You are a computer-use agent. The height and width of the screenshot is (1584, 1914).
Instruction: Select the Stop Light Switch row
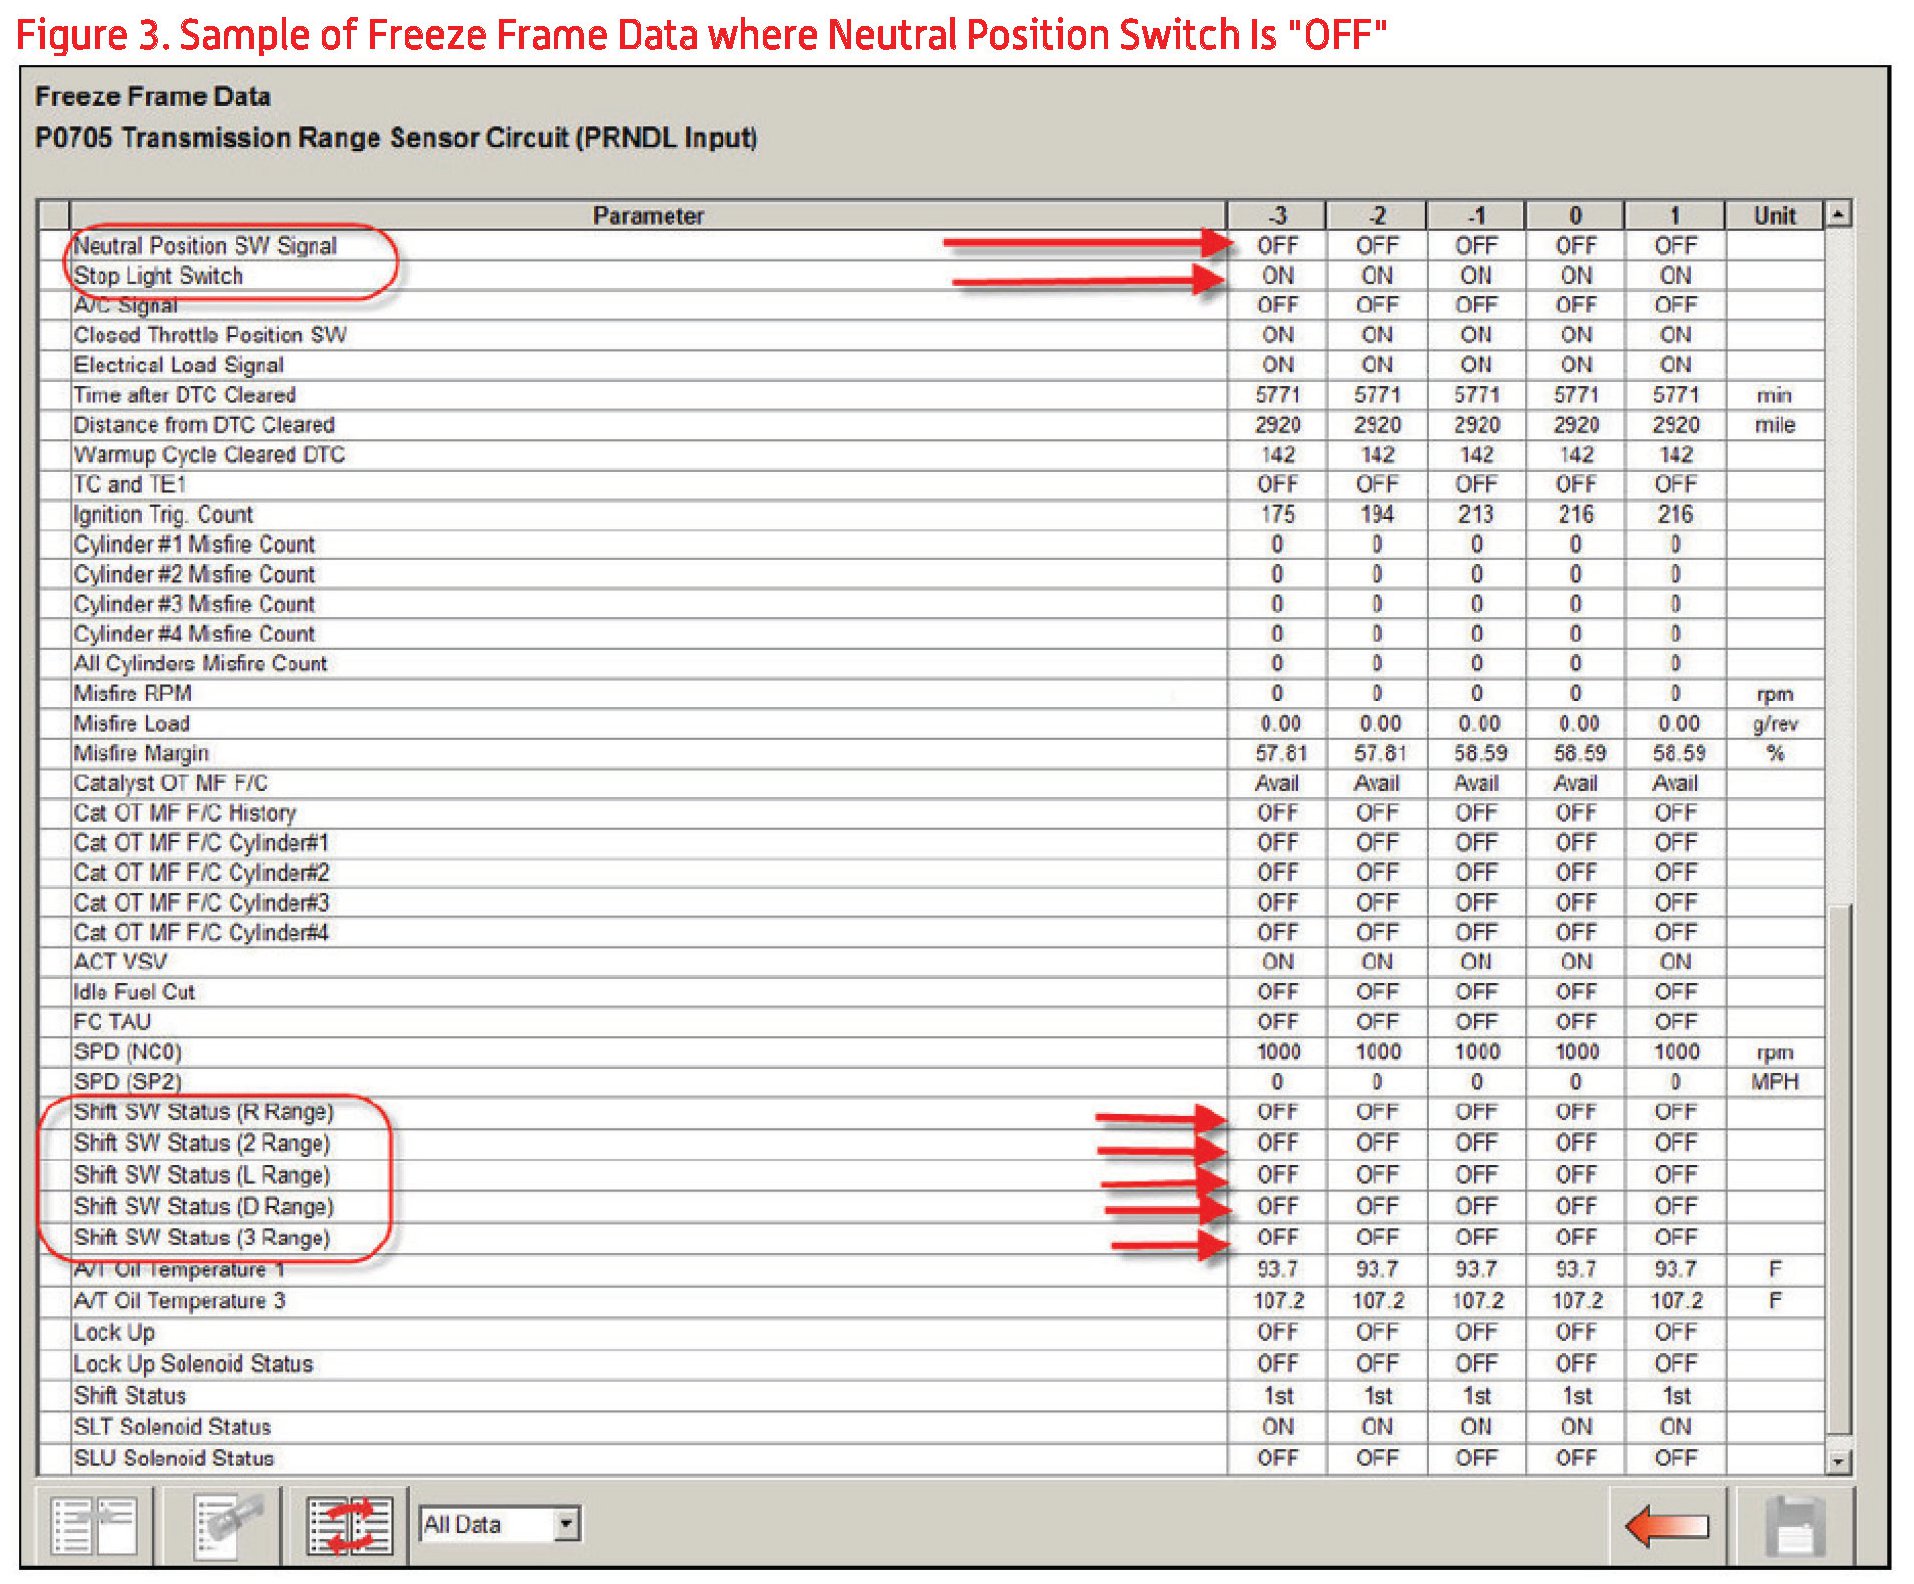[x=158, y=276]
